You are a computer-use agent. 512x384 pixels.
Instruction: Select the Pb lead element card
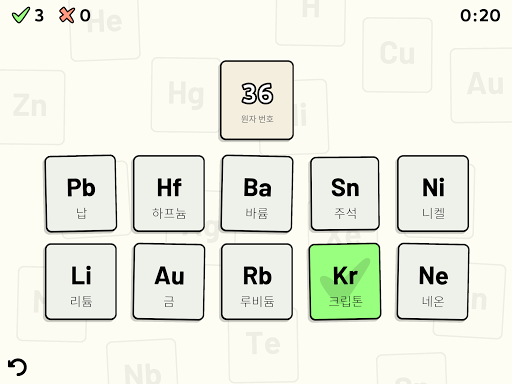(81, 193)
